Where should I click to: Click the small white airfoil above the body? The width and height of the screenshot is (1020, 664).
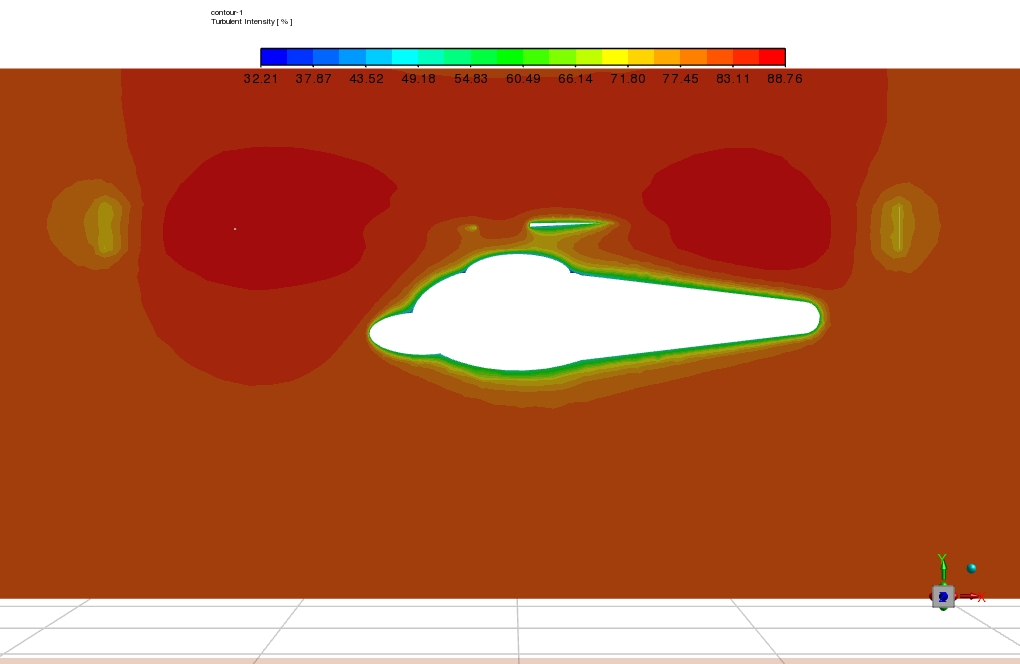(565, 224)
